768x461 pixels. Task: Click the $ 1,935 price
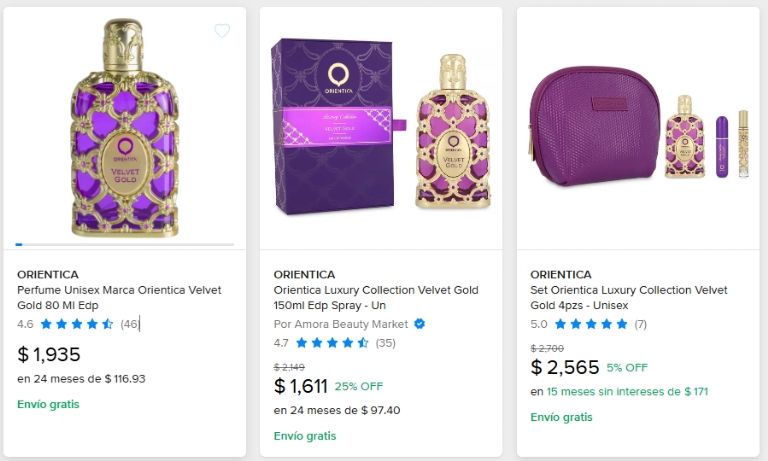[x=49, y=354]
